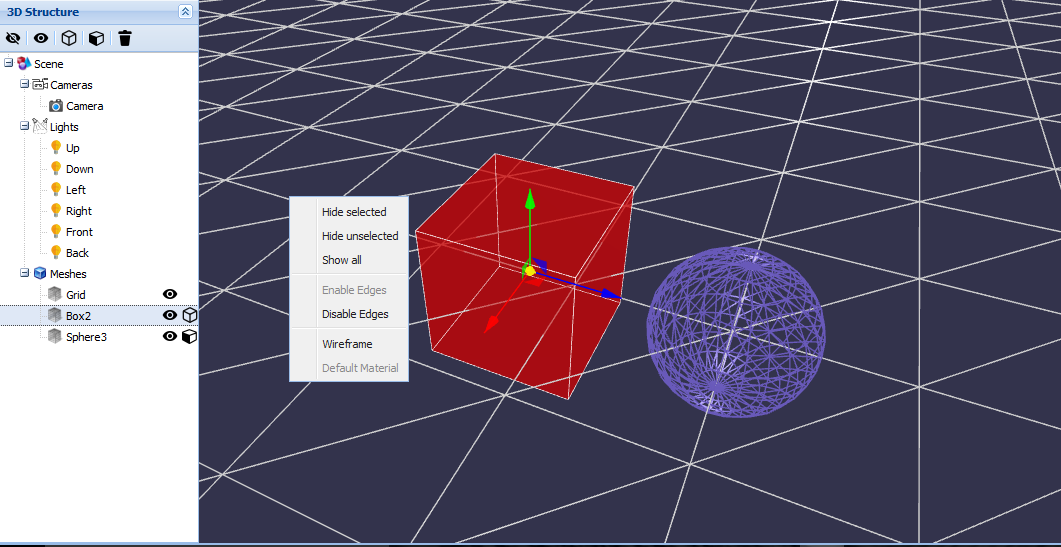
Task: Toggle visibility eye for Grid mesh
Action: click(170, 294)
